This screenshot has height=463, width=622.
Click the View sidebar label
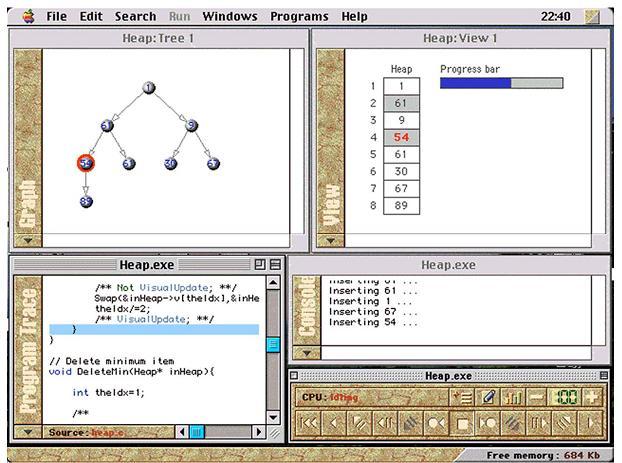pyautogui.click(x=330, y=205)
